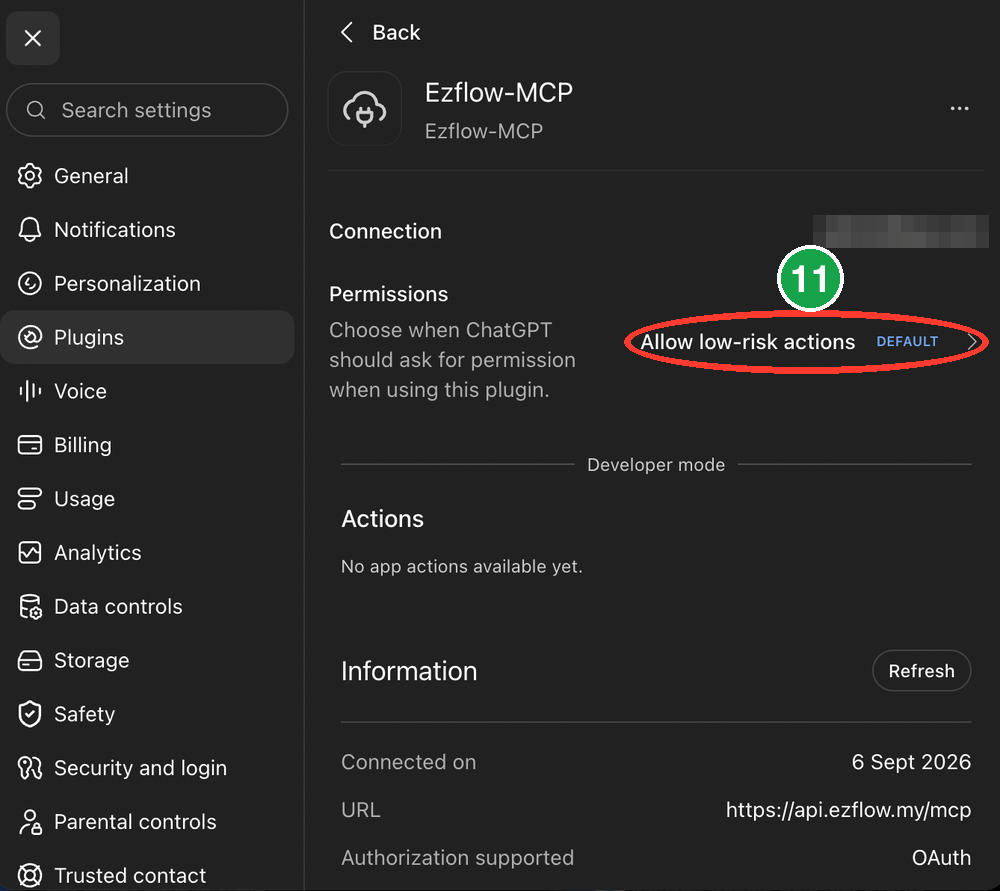Click the Security and login key icon

[x=30, y=768]
